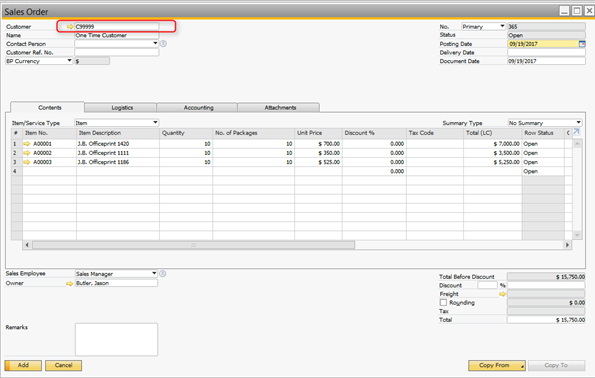Open the BP Currency dropdown
The height and width of the screenshot is (378, 595).
tap(69, 61)
